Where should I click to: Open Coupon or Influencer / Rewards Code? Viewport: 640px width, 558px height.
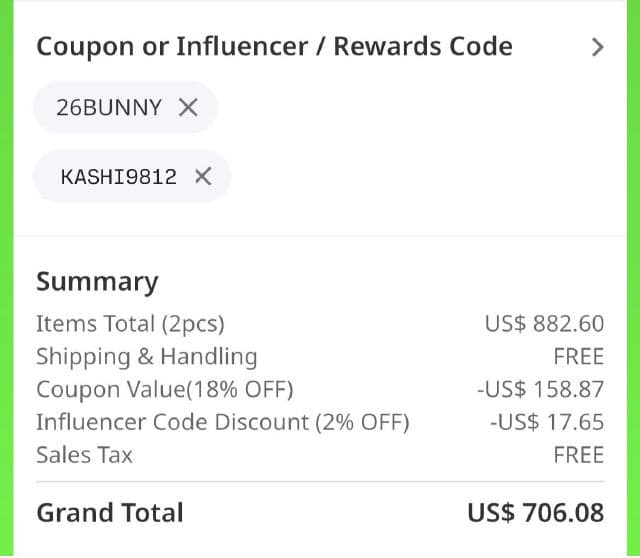(274, 47)
